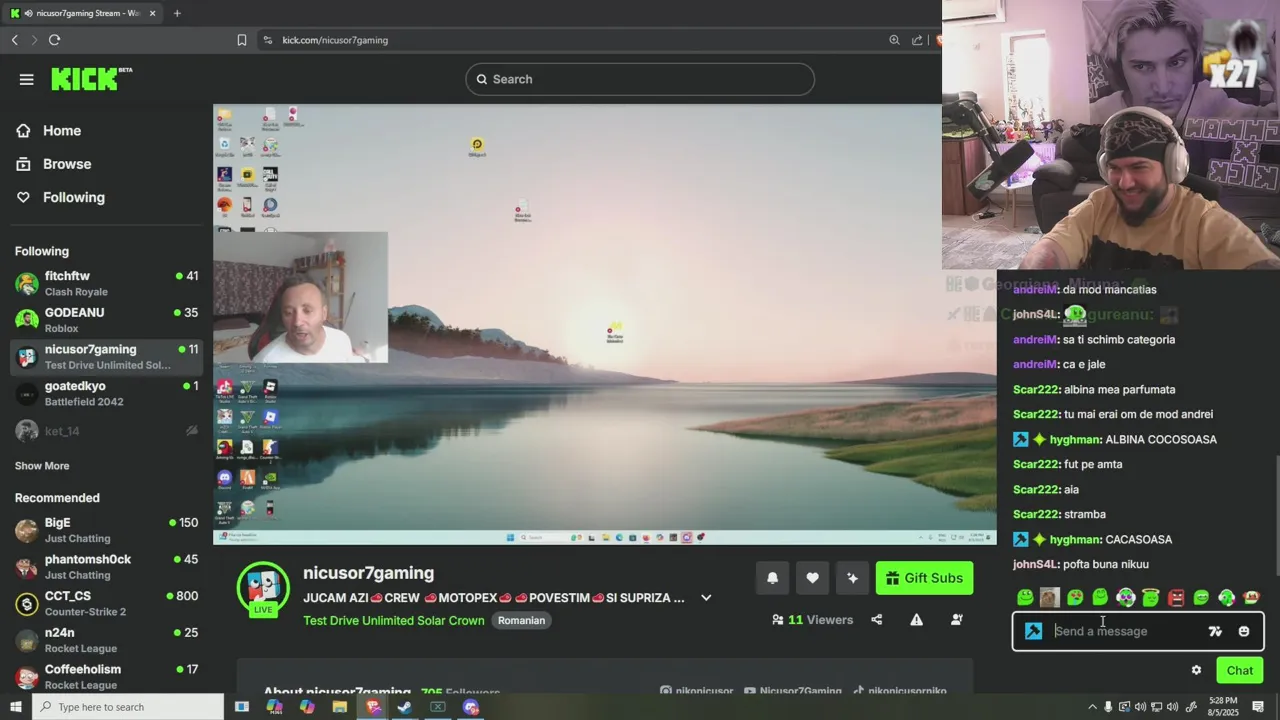Open the emoji picker smiley
This screenshot has width=1280, height=720.
1244,631
